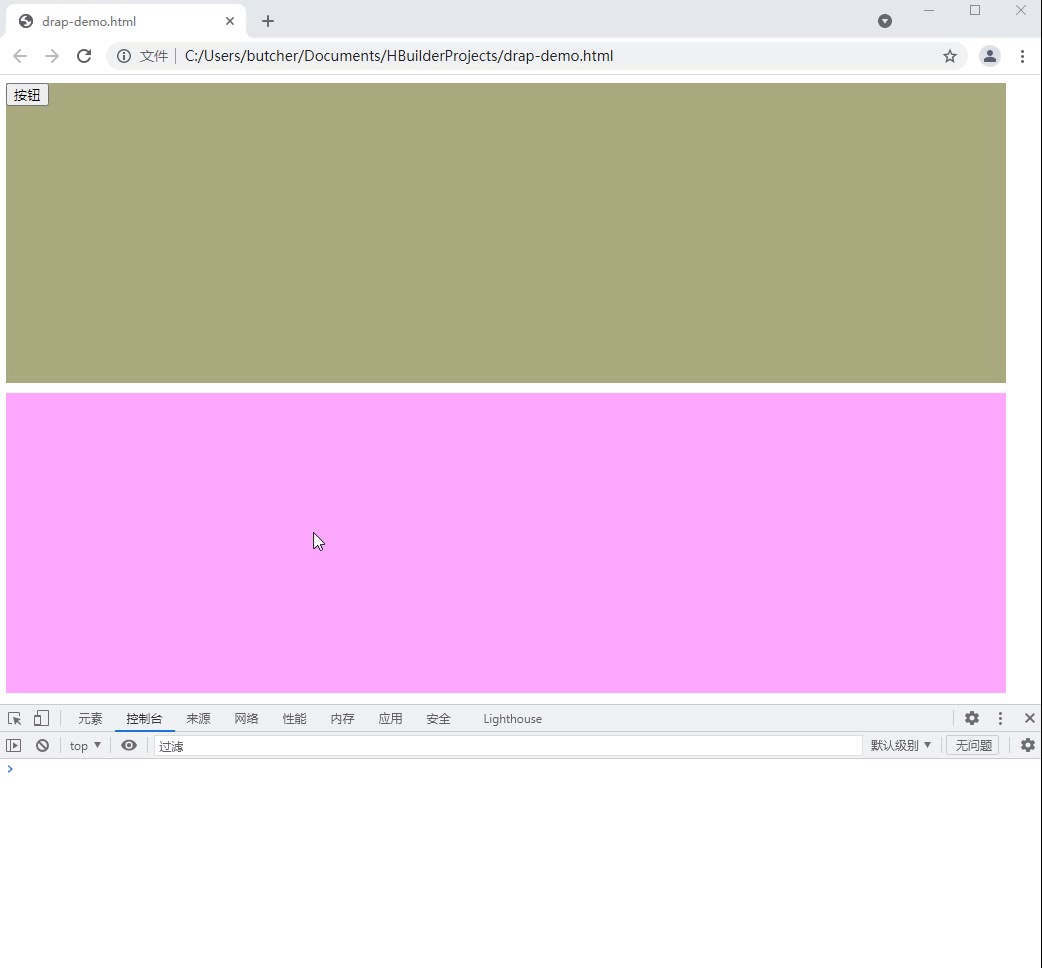Open the tab search dropdown circle

click(885, 21)
